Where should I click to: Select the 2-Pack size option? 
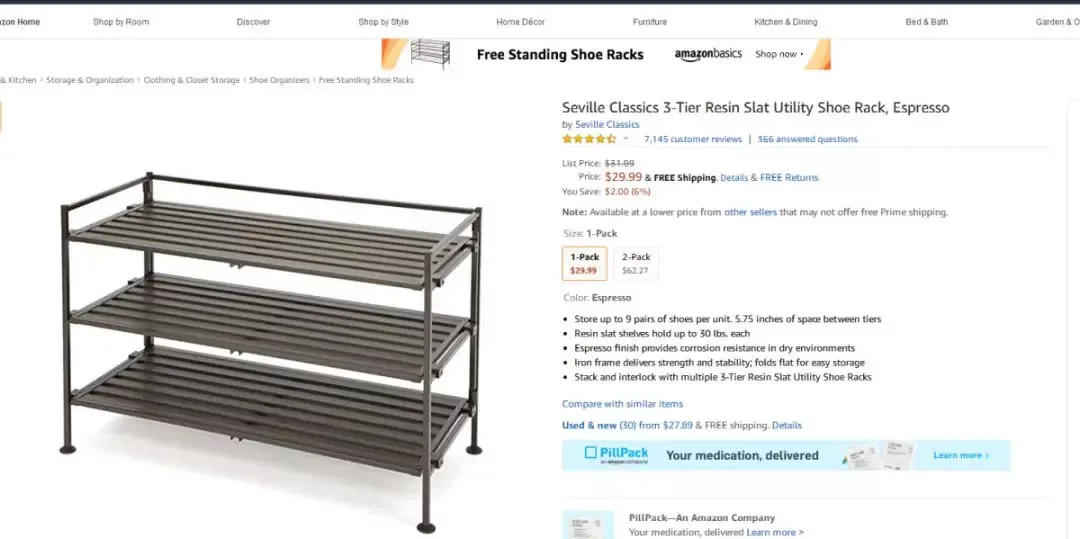(636, 264)
